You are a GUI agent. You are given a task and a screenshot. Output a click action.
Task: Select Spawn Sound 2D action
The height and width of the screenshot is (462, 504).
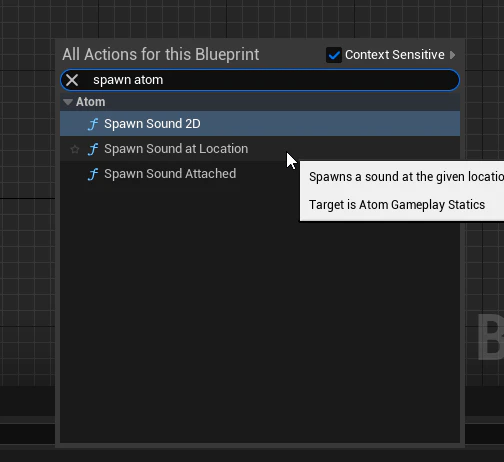click(x=260, y=124)
